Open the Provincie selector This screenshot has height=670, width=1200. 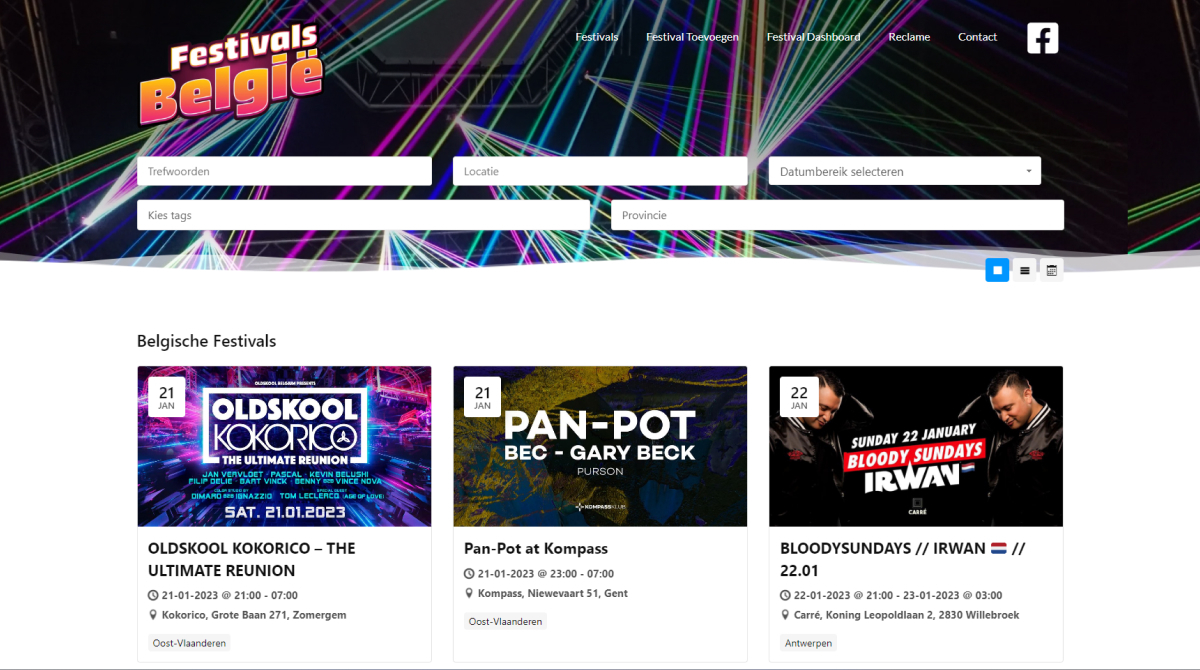[837, 215]
